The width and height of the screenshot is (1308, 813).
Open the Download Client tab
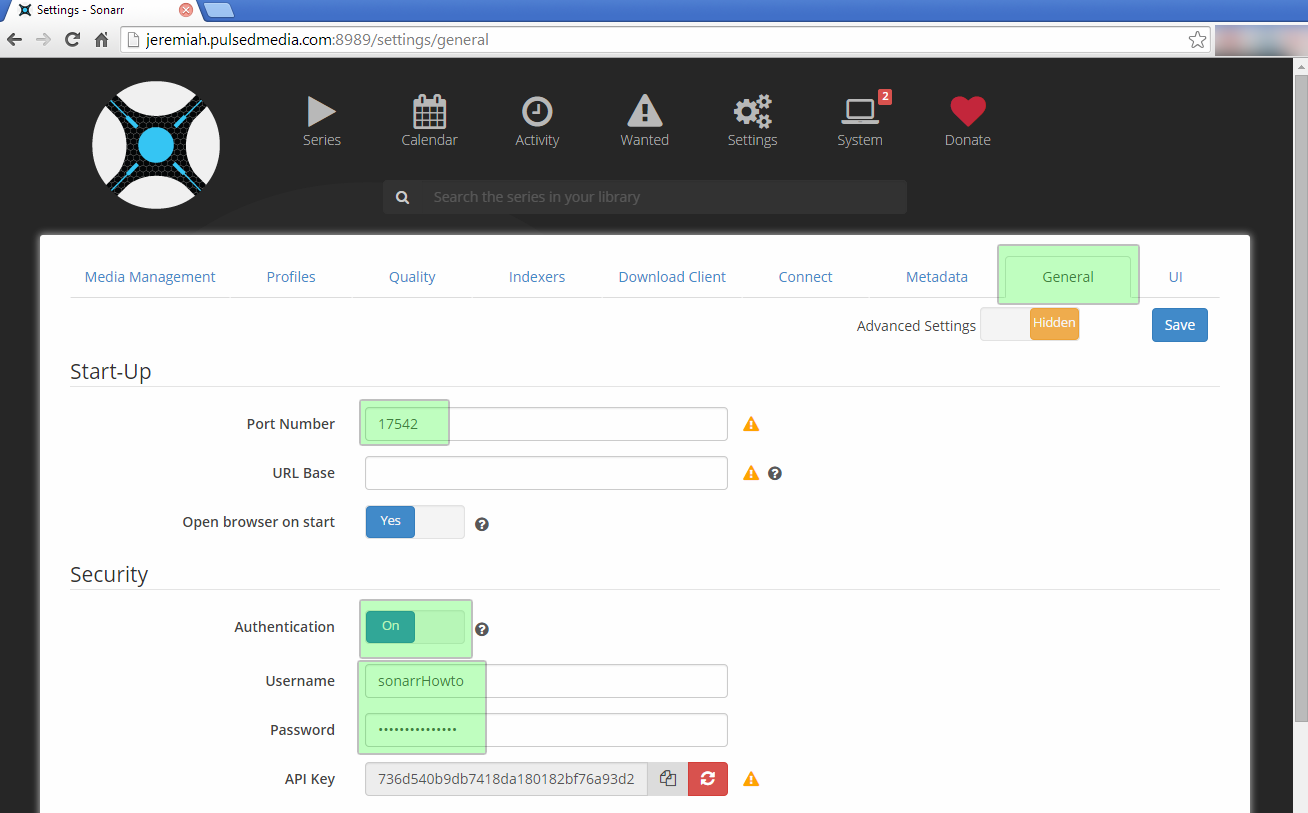coord(672,277)
